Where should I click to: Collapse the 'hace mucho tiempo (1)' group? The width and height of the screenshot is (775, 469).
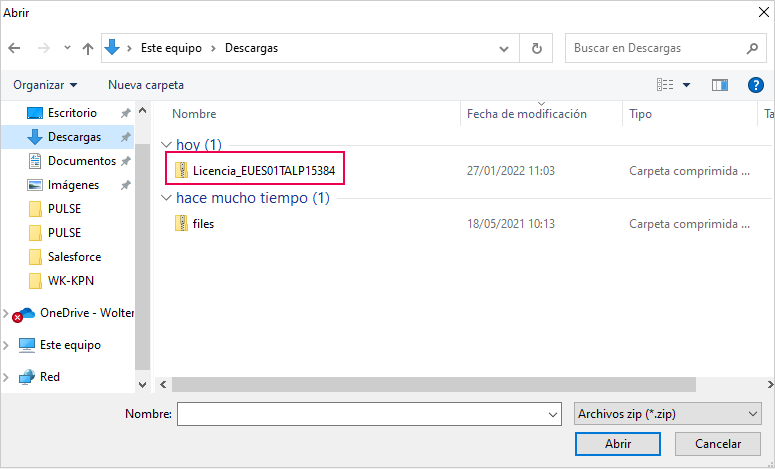(x=166, y=198)
